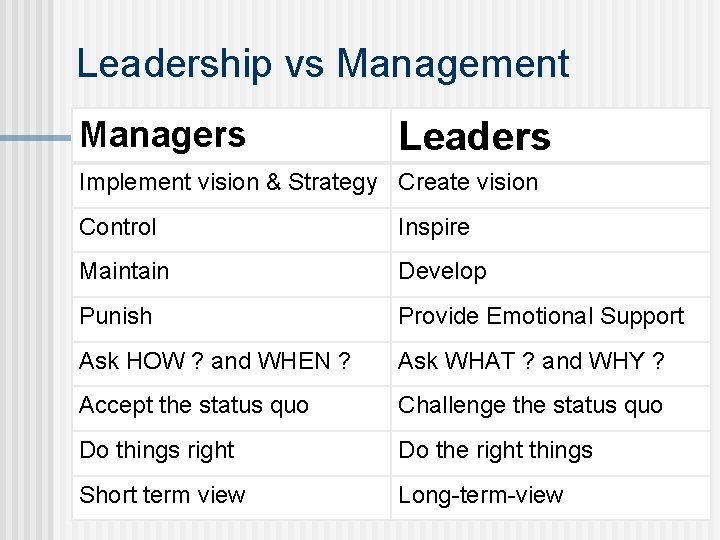Select the Control table cell
Viewport: 720px width, 540px height.
(x=118, y=227)
